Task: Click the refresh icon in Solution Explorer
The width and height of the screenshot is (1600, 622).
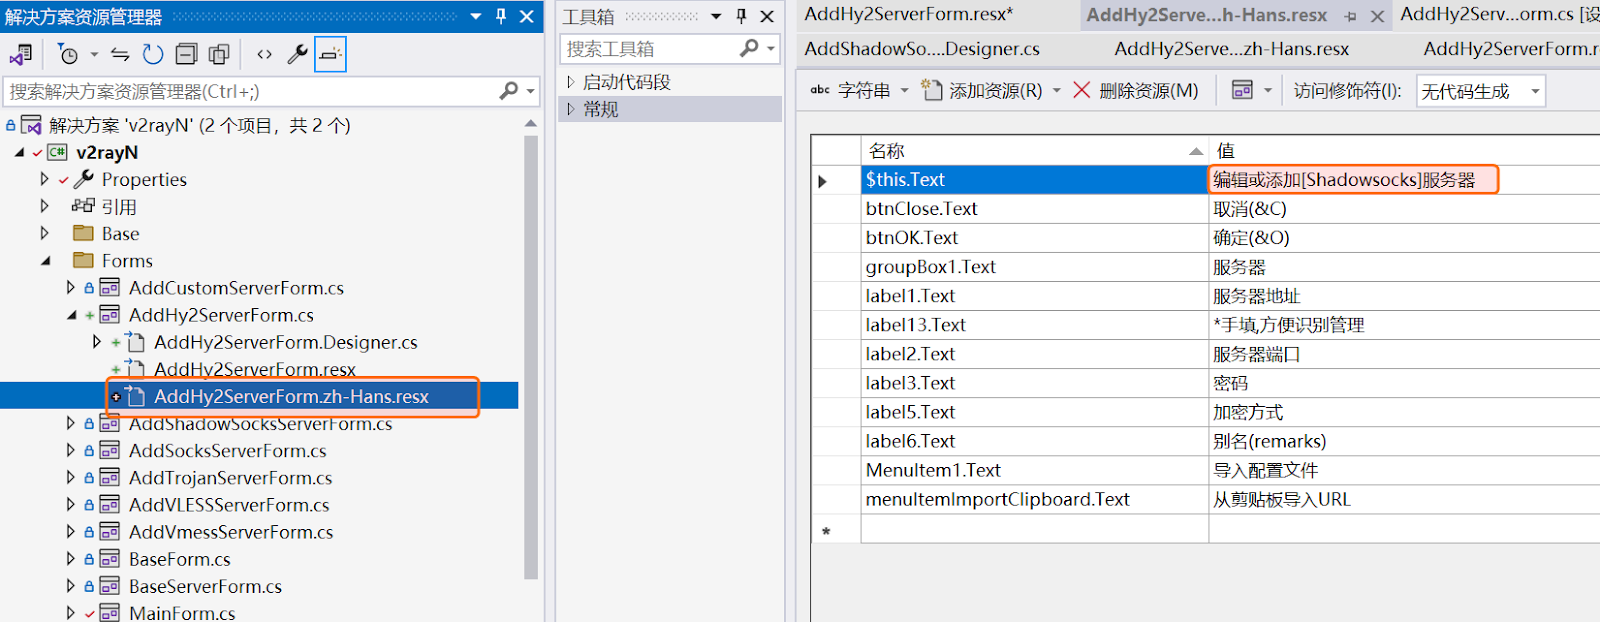Action: click(153, 54)
